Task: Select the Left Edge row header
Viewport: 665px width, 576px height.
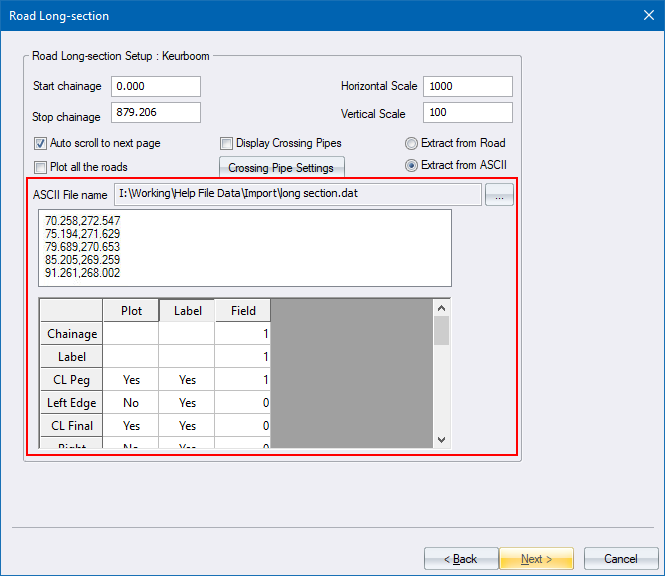Action: [x=72, y=403]
